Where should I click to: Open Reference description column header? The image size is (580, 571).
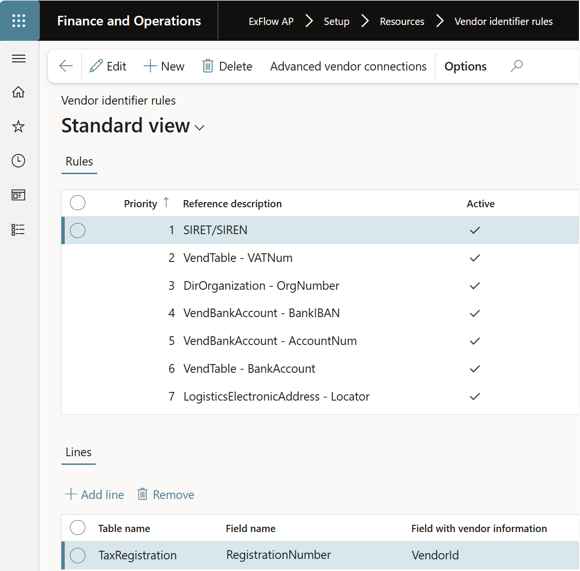pos(232,203)
